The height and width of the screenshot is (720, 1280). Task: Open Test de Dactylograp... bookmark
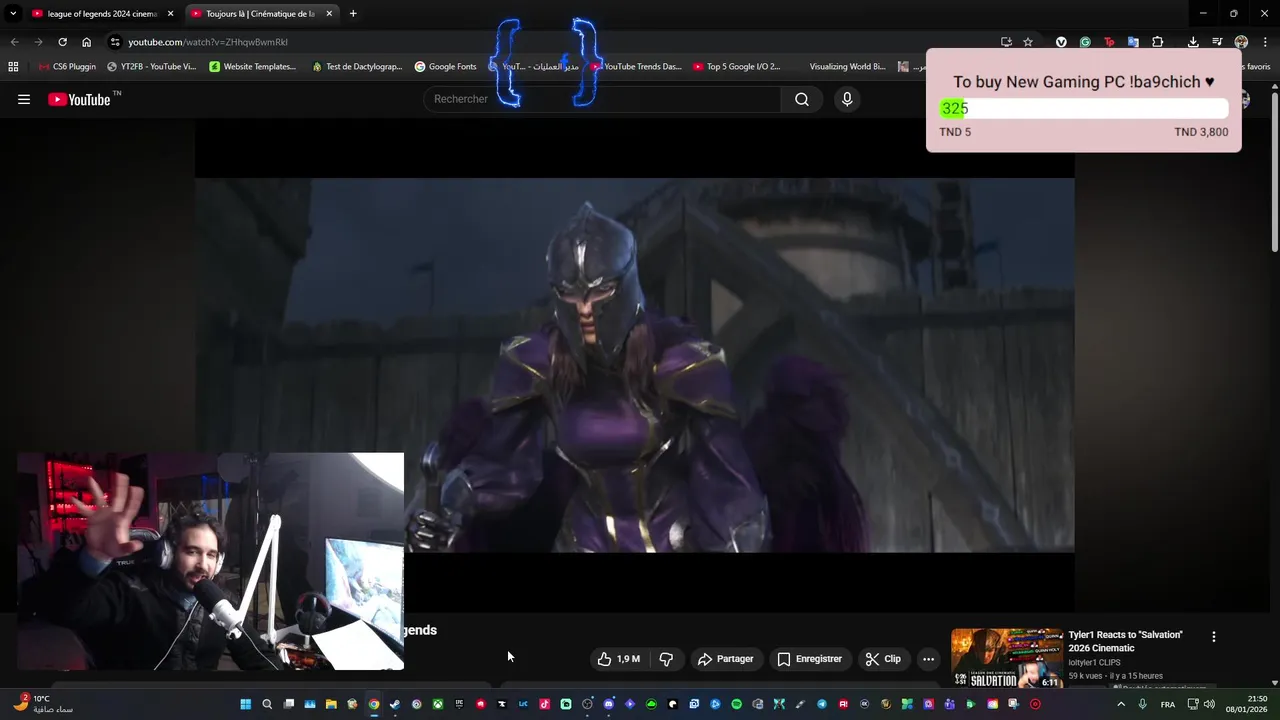[x=357, y=67]
